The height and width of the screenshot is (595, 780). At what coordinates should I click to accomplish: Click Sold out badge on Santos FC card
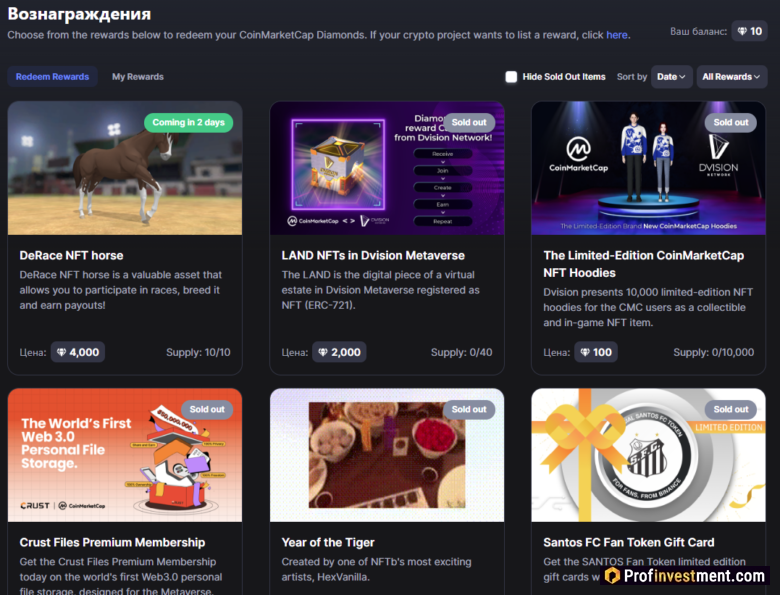[x=730, y=409]
